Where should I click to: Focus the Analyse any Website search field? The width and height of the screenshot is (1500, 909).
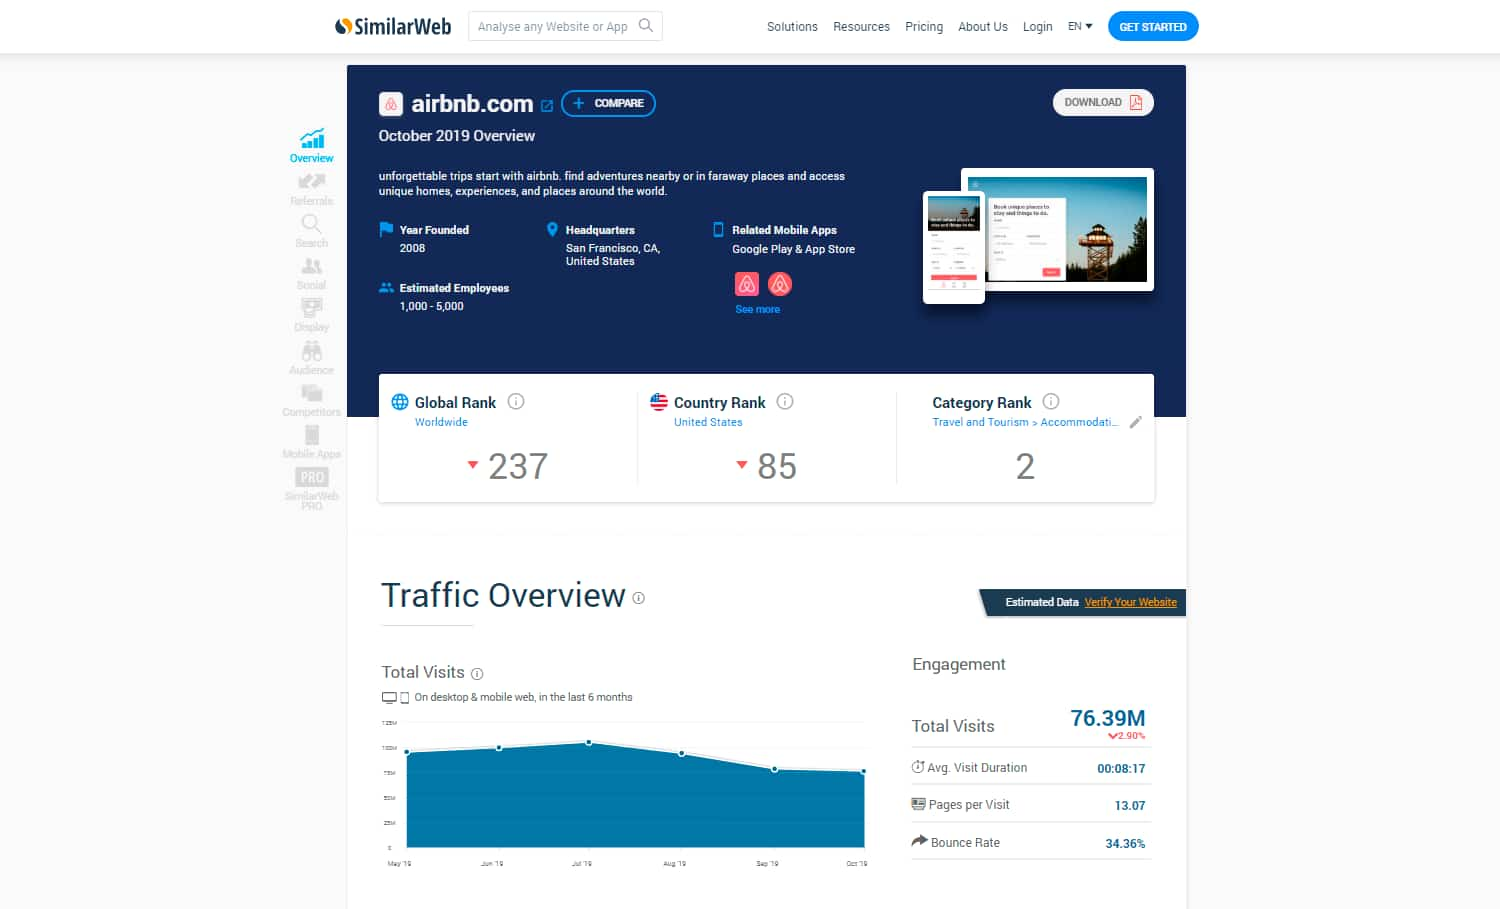[x=565, y=26]
